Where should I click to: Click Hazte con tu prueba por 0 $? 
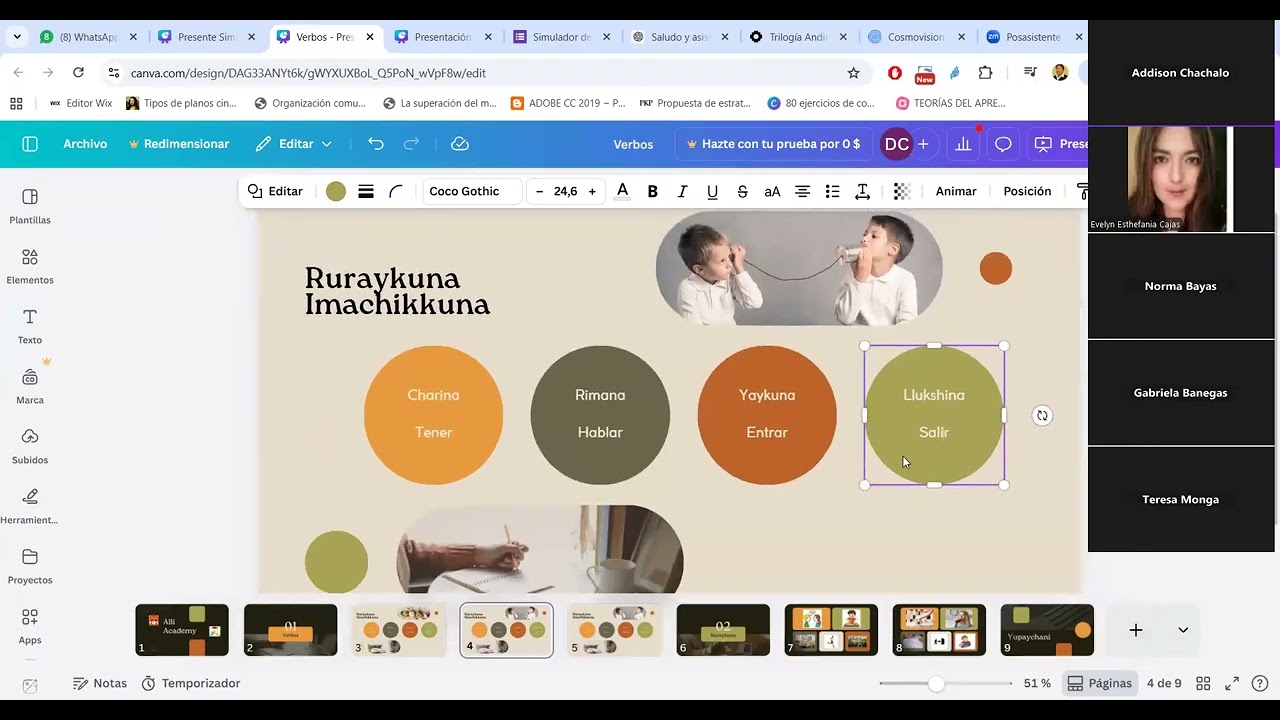pyautogui.click(x=773, y=144)
